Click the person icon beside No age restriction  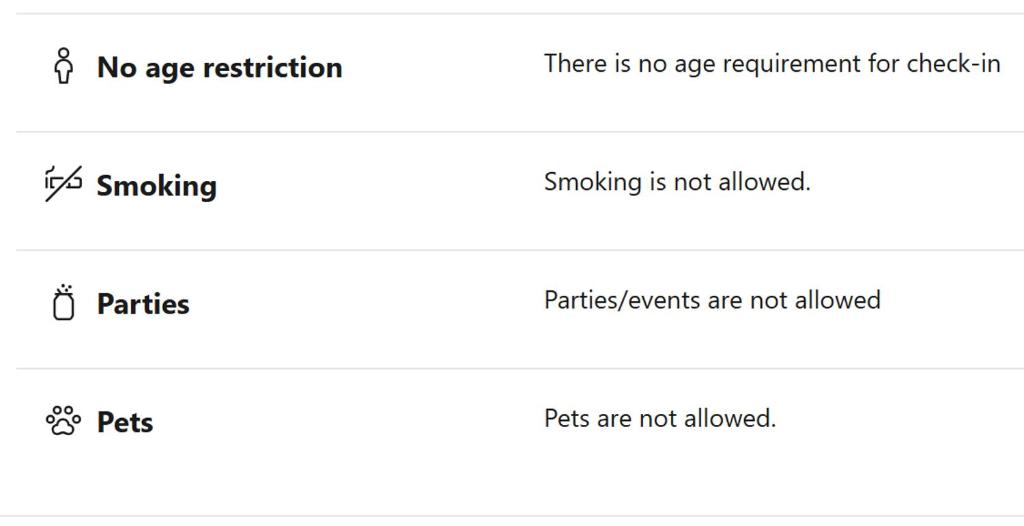pos(63,65)
